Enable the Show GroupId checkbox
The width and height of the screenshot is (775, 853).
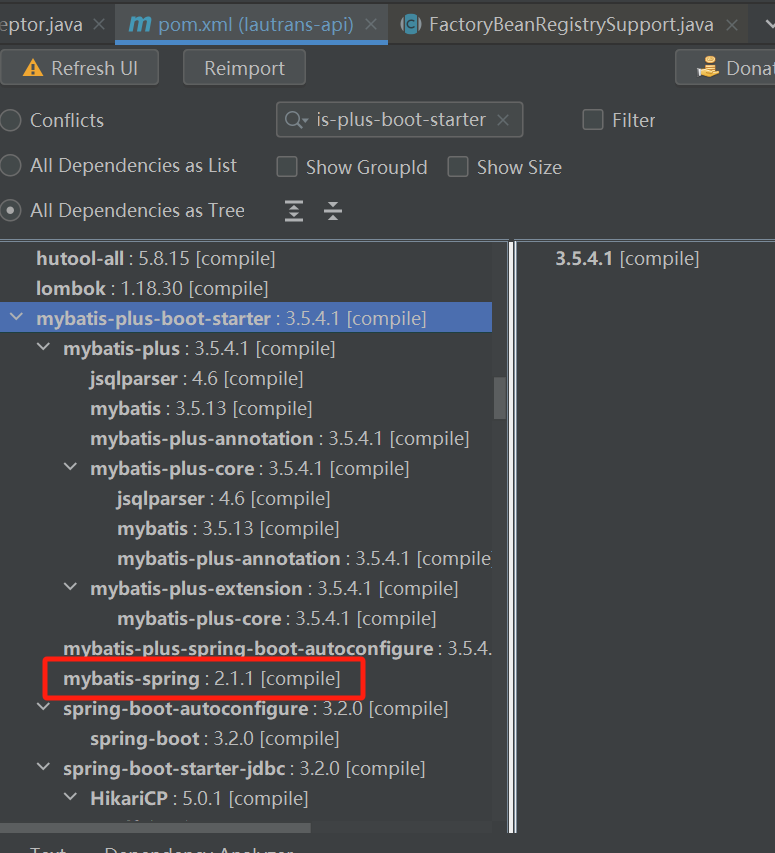pos(287,167)
